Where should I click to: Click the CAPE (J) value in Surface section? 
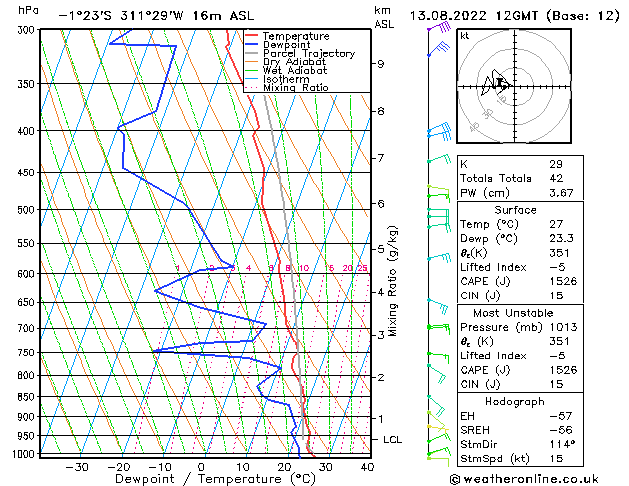563,281
